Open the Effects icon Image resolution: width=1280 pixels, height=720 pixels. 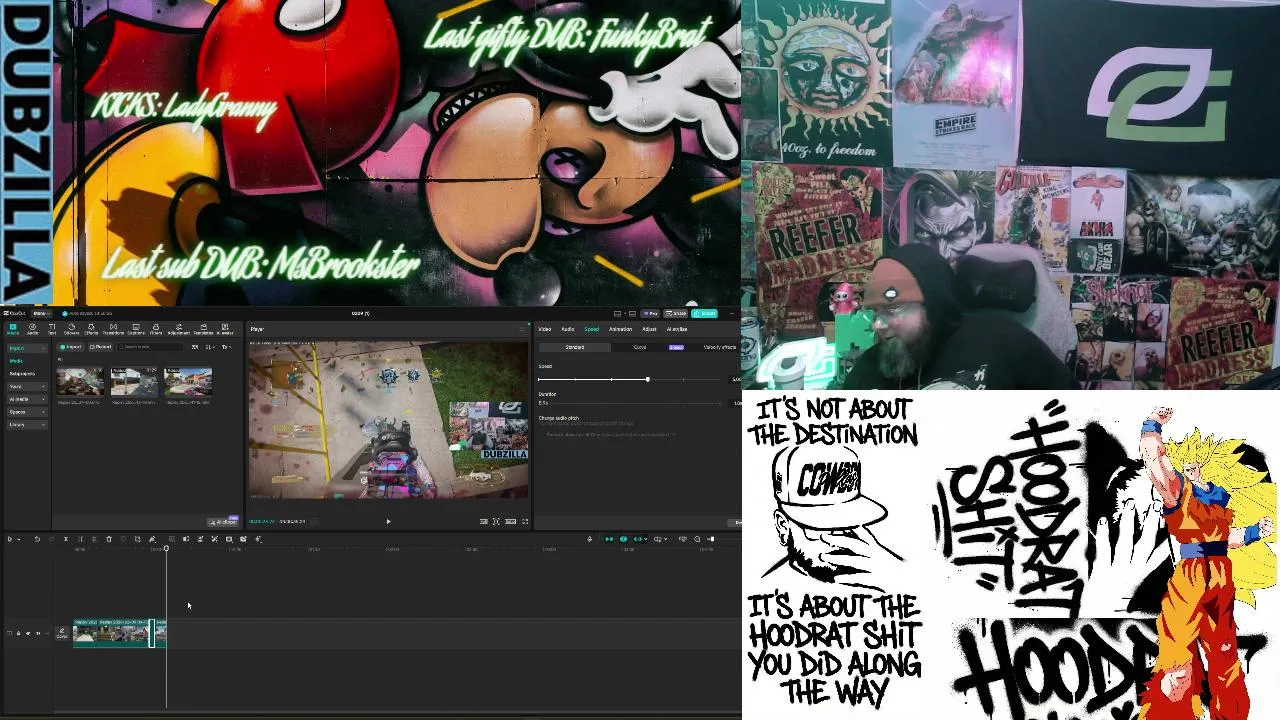pyautogui.click(x=91, y=330)
